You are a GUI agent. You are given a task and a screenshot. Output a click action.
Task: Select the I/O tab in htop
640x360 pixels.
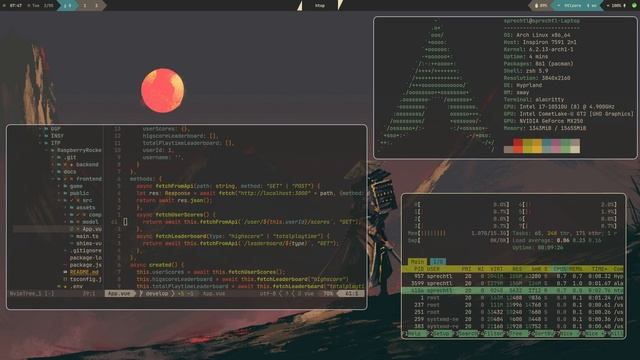pos(438,262)
